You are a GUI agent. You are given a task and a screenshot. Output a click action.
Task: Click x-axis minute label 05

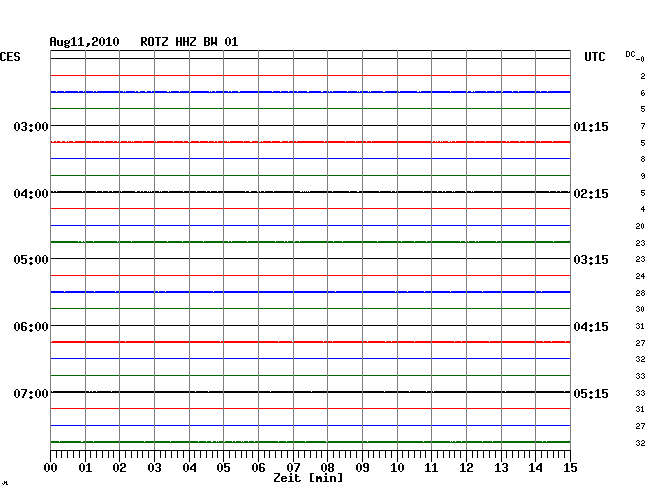click(223, 468)
